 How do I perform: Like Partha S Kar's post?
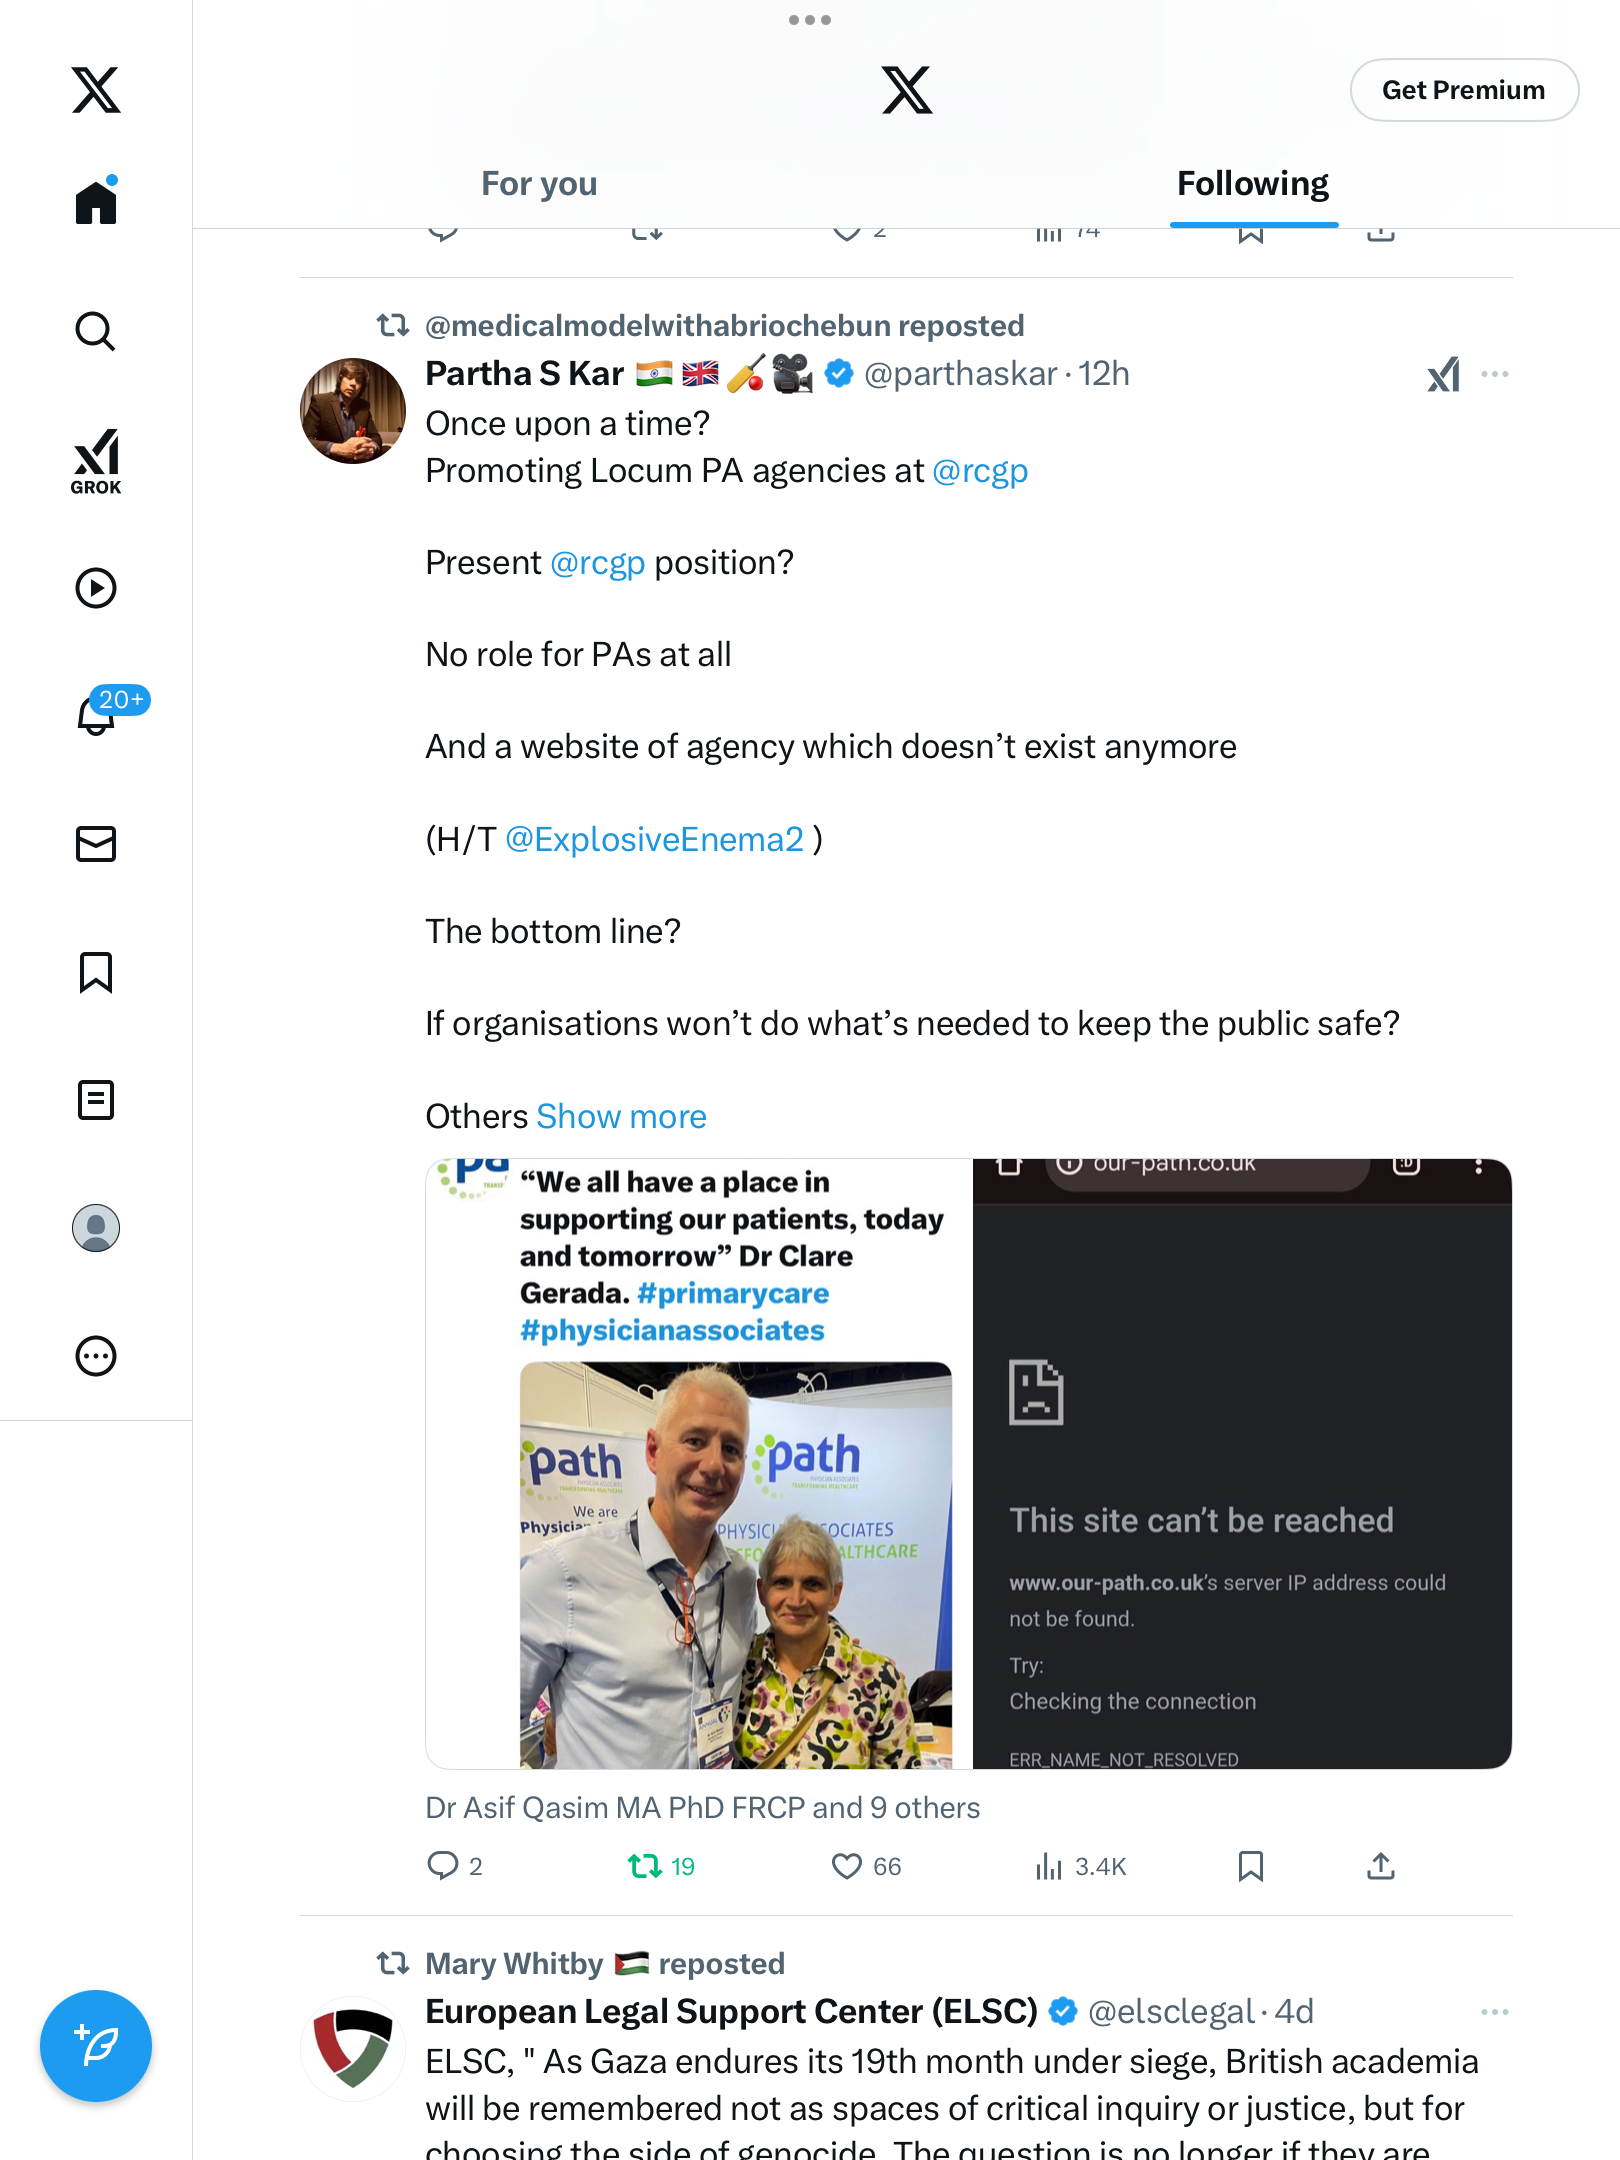pyautogui.click(x=847, y=1866)
